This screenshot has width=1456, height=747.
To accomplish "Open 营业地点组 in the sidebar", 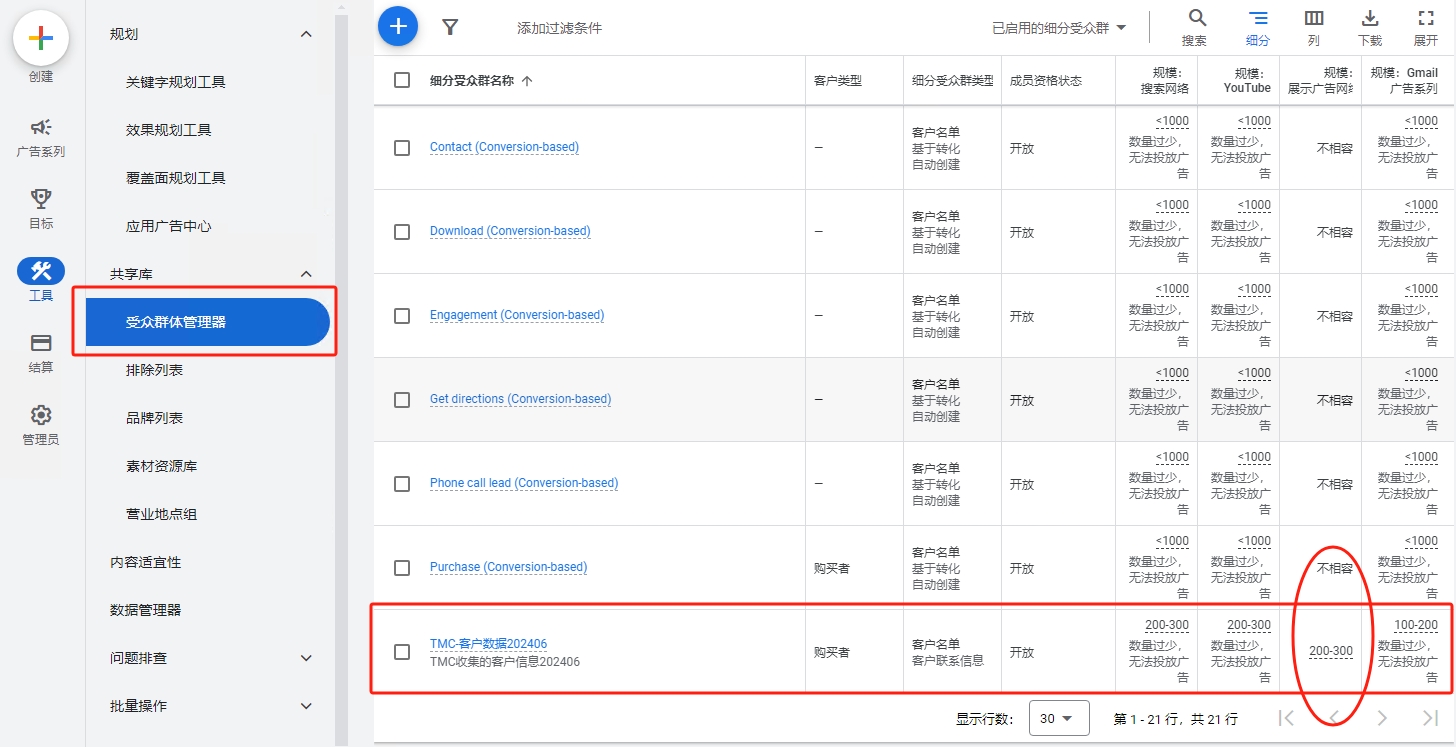I will pos(162,514).
